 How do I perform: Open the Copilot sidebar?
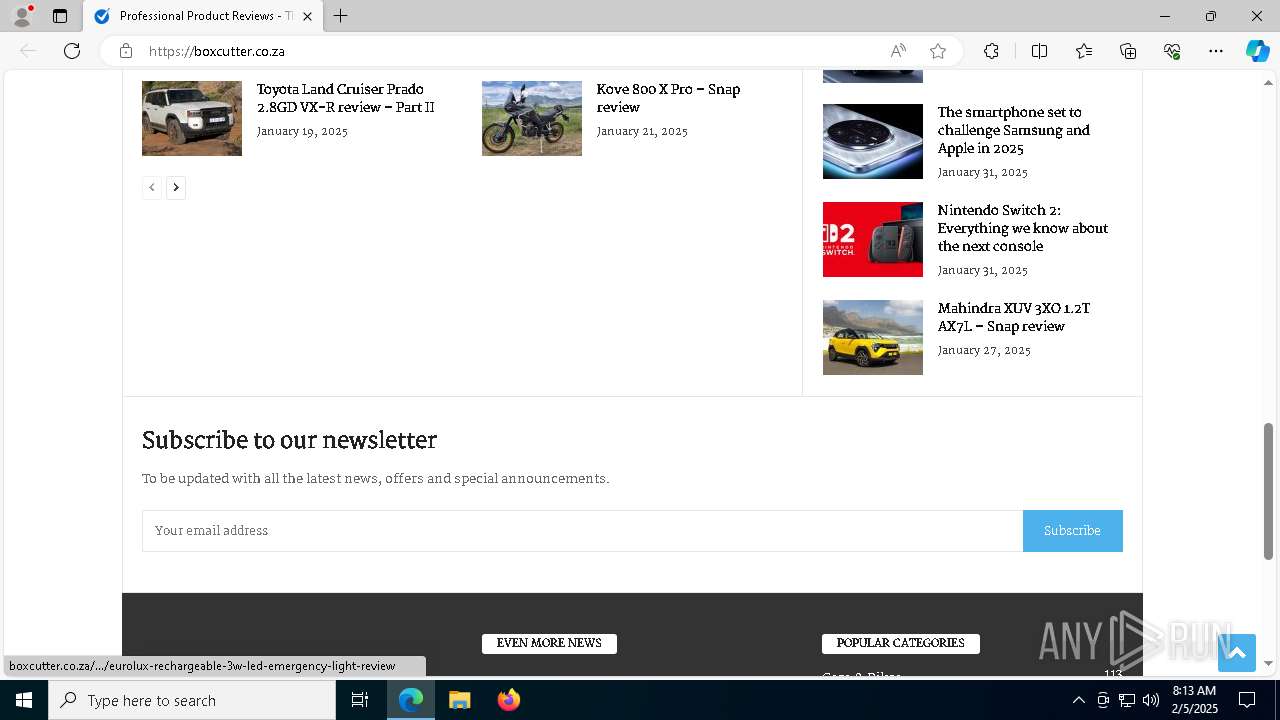pyautogui.click(x=1257, y=51)
